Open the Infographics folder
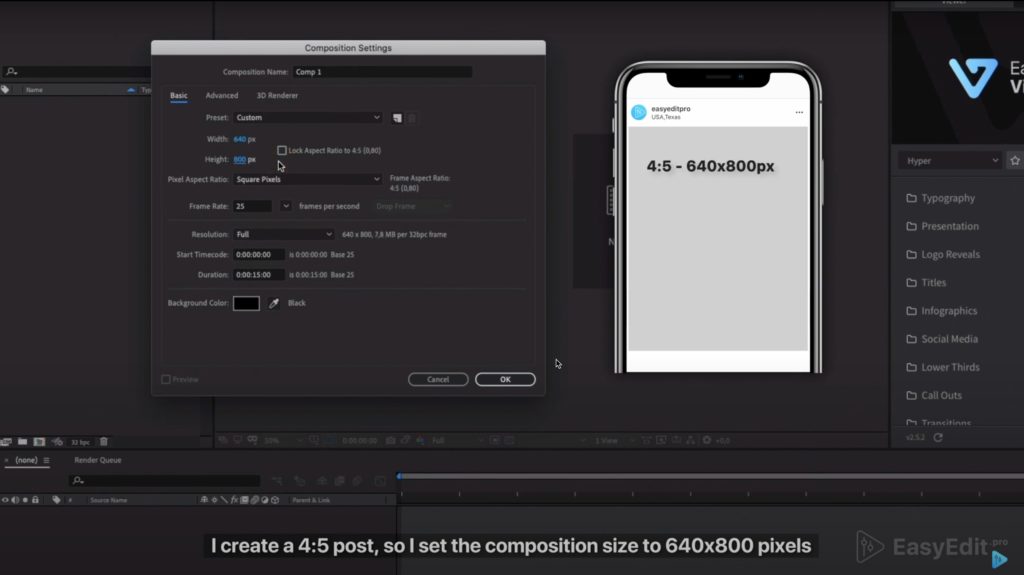The height and width of the screenshot is (575, 1024). pyautogui.click(x=942, y=310)
